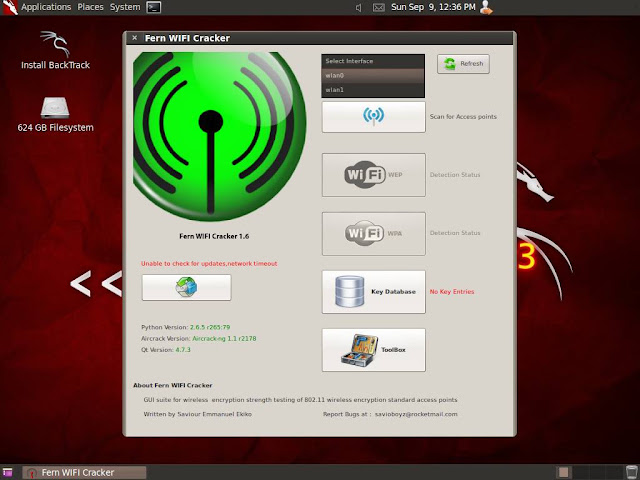
Task: Select the wlan1 interface
Action: click(373, 90)
